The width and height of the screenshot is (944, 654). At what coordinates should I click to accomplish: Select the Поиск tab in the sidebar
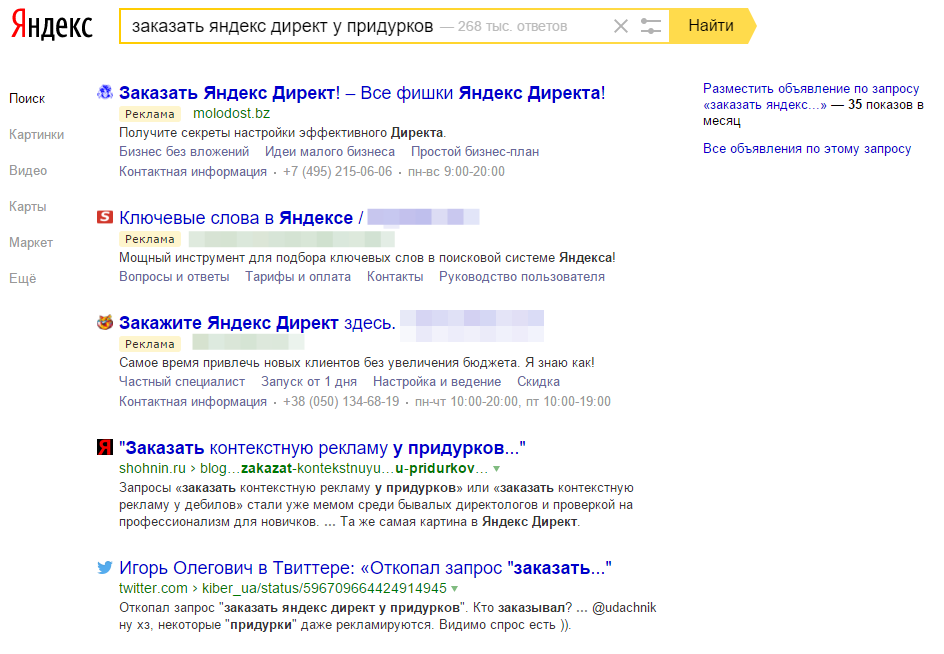[x=27, y=98]
